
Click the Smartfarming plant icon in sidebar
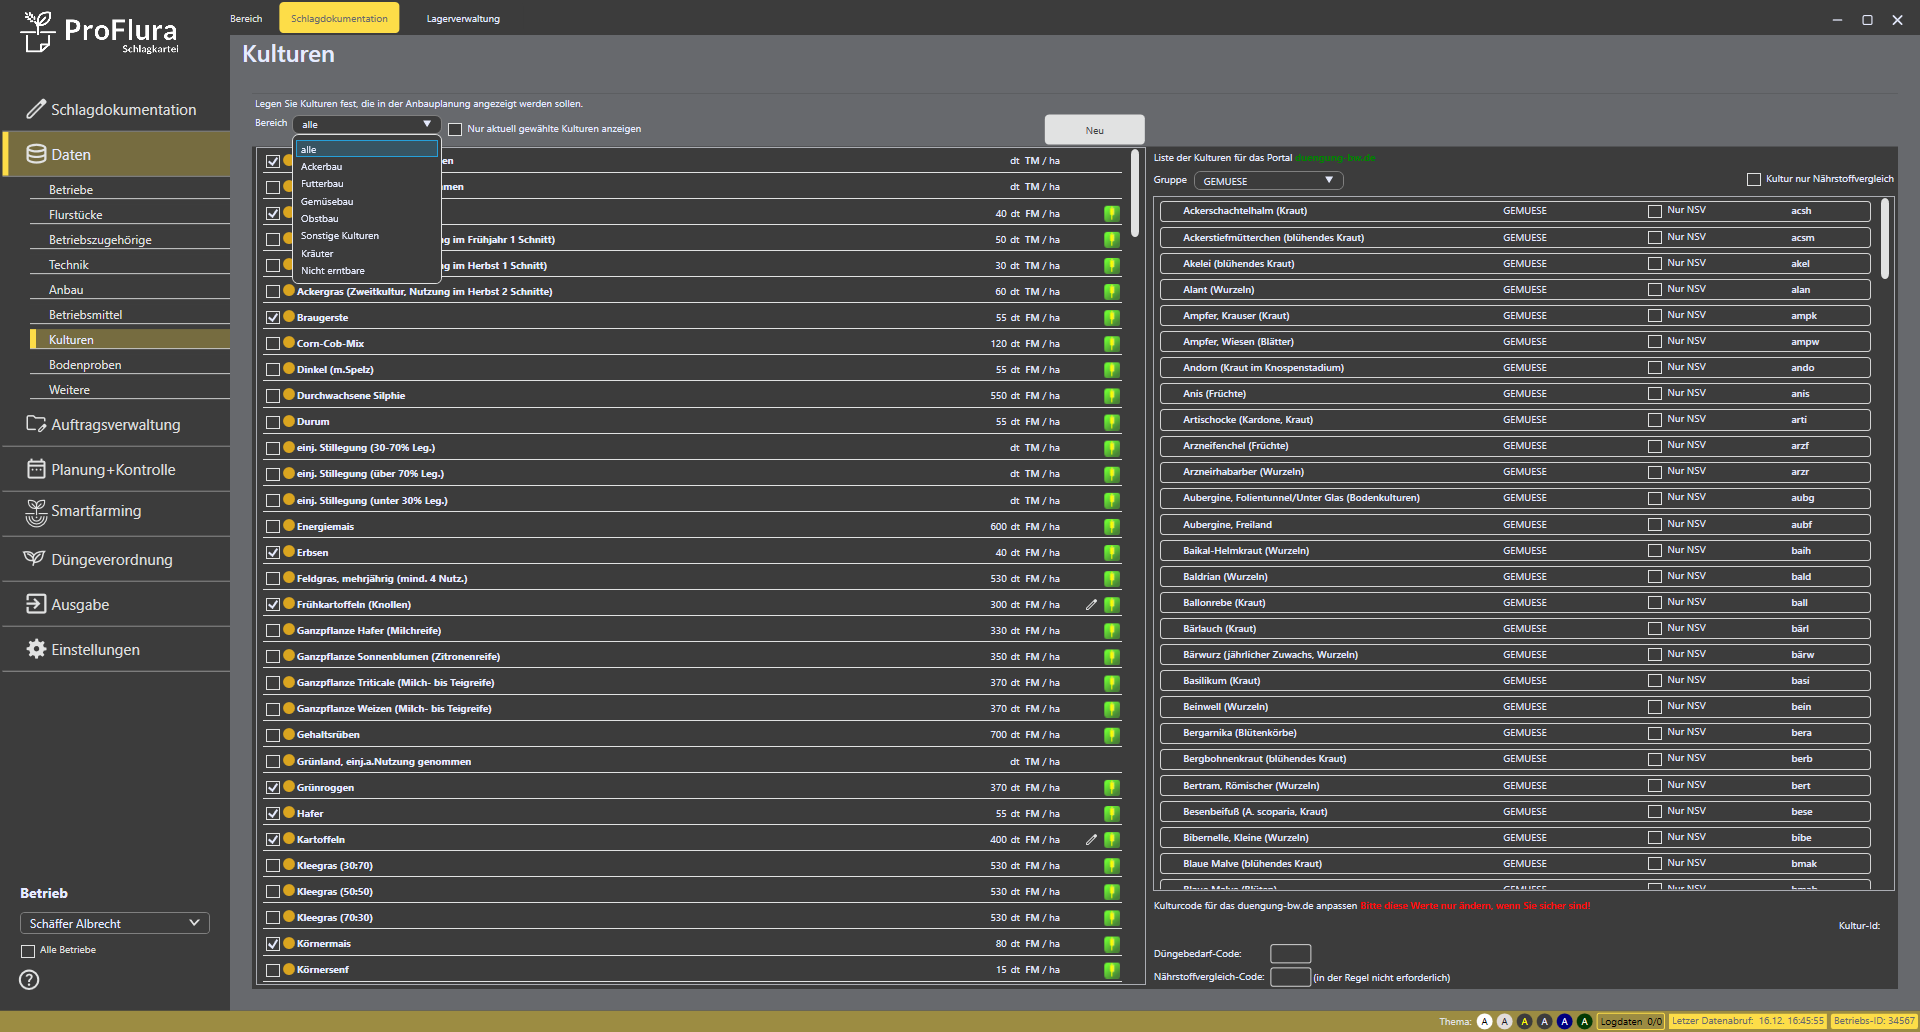pos(36,512)
